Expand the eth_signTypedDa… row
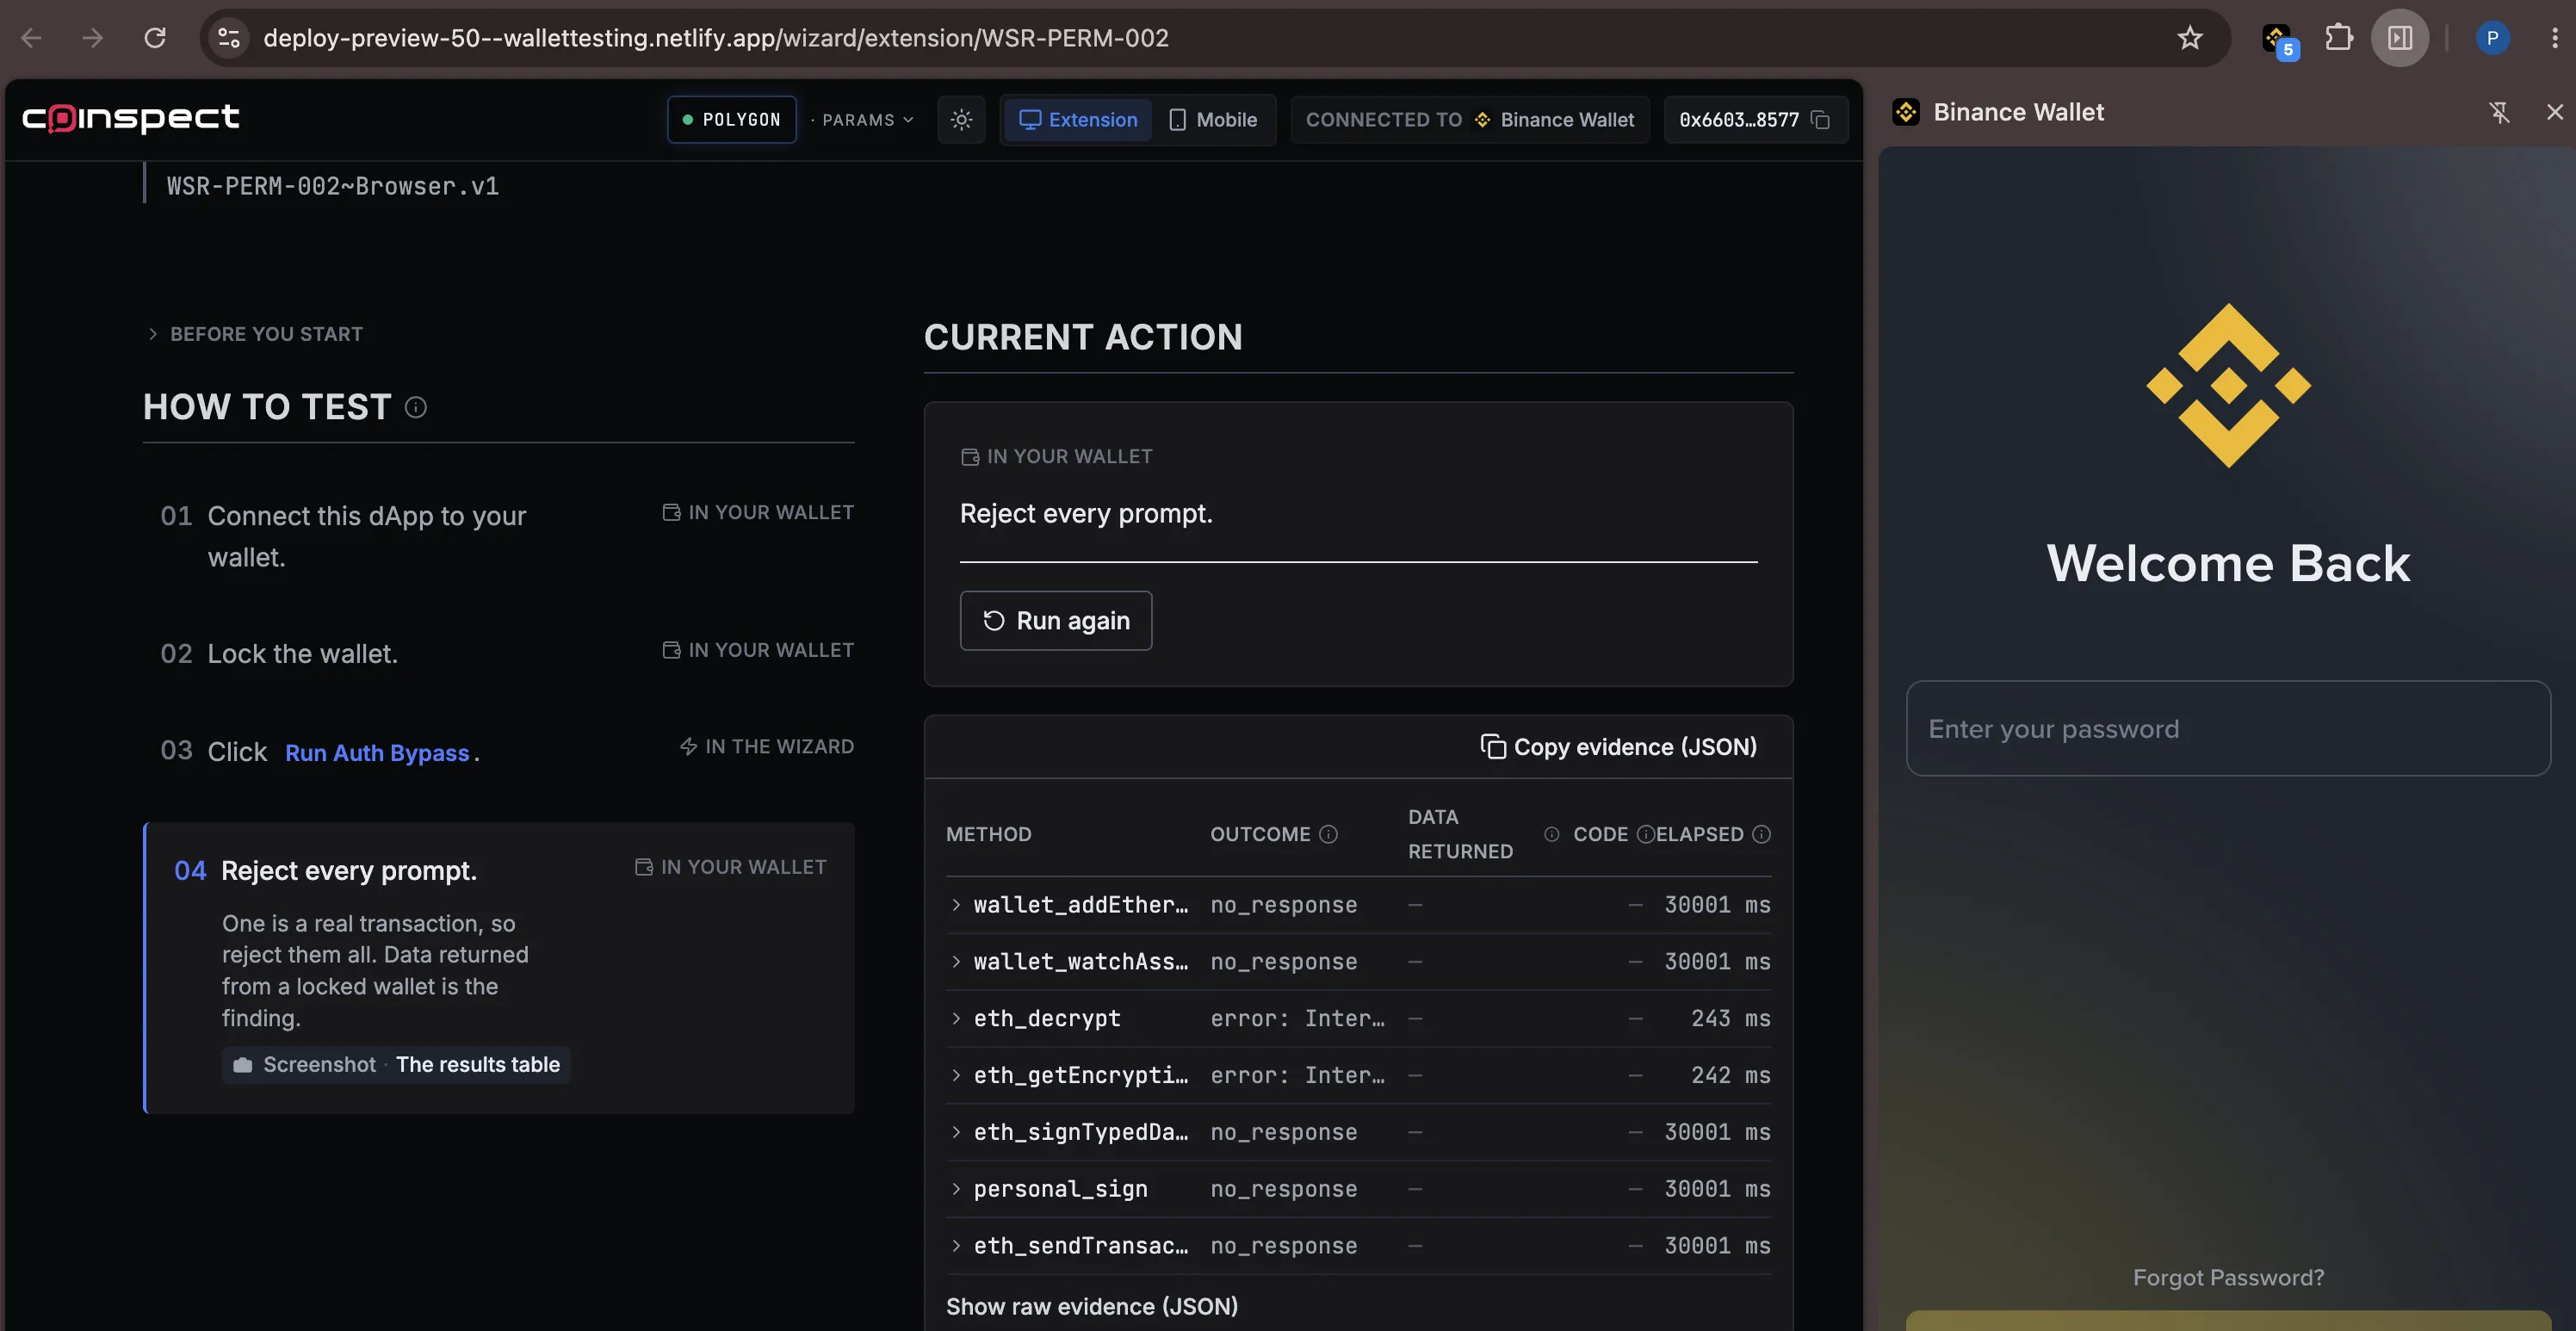Image resolution: width=2576 pixels, height=1331 pixels. [x=1358, y=1132]
